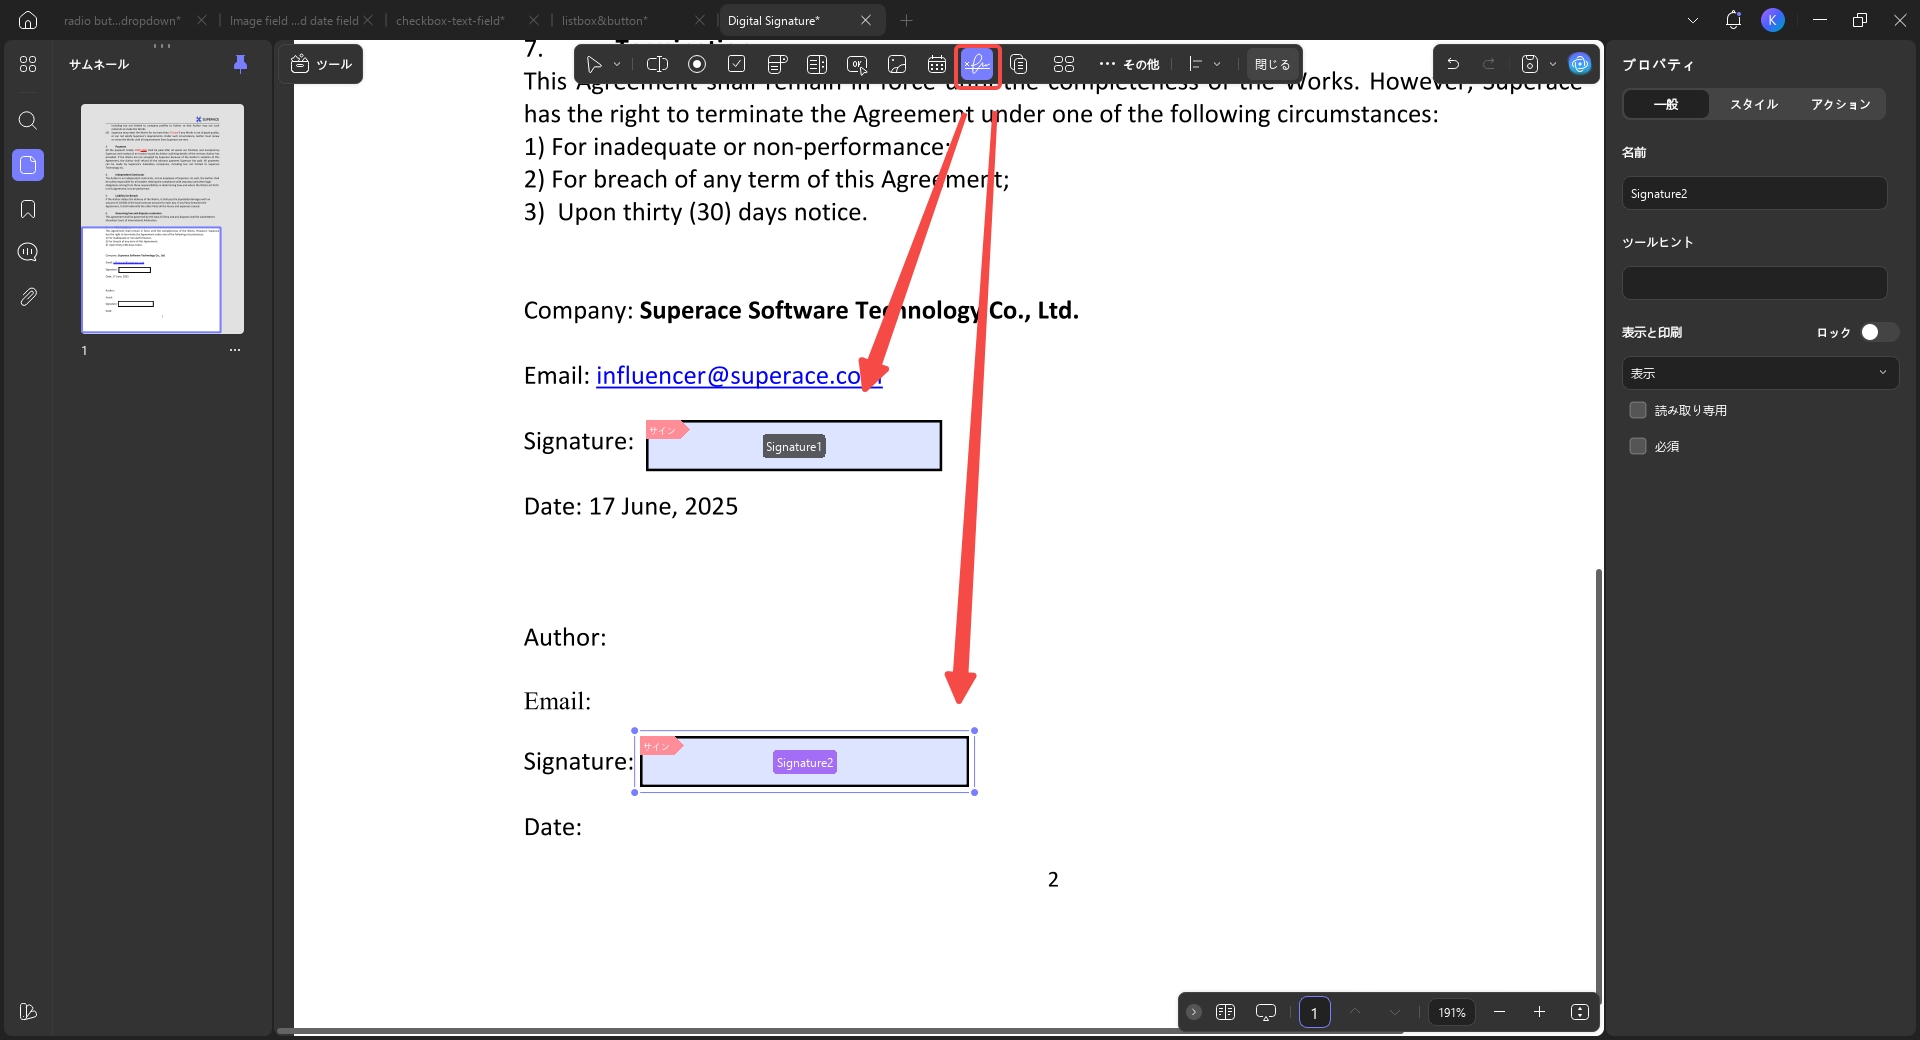Switch to the 一般 properties tab

(x=1666, y=104)
